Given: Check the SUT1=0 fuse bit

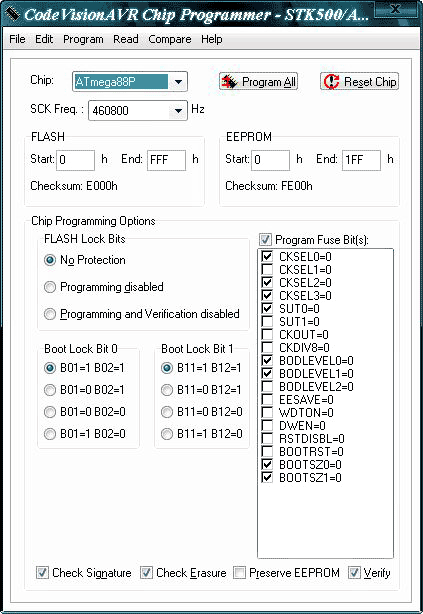Looking at the screenshot, I should tap(267, 321).
